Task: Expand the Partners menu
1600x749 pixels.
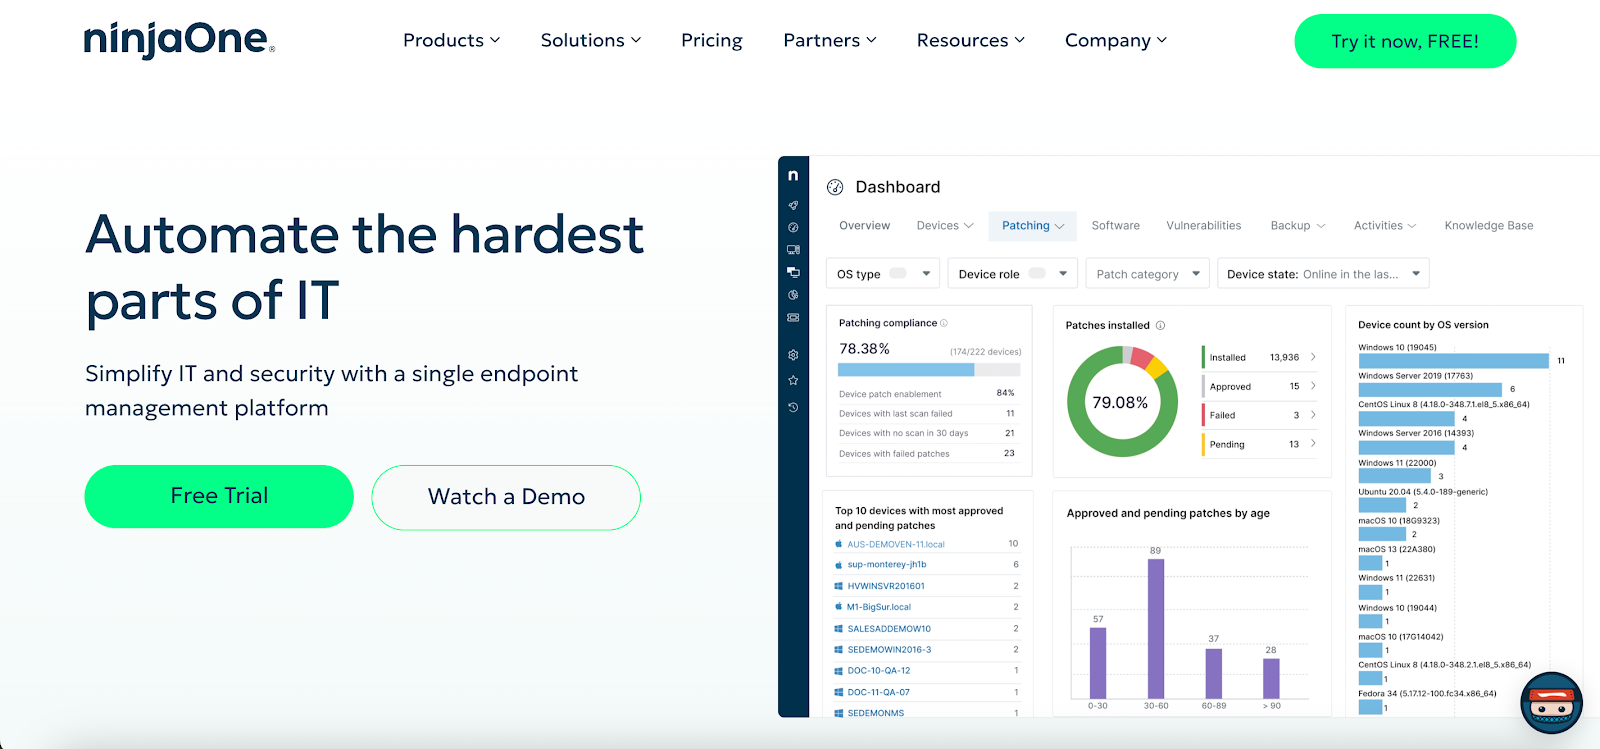Action: 830,40
